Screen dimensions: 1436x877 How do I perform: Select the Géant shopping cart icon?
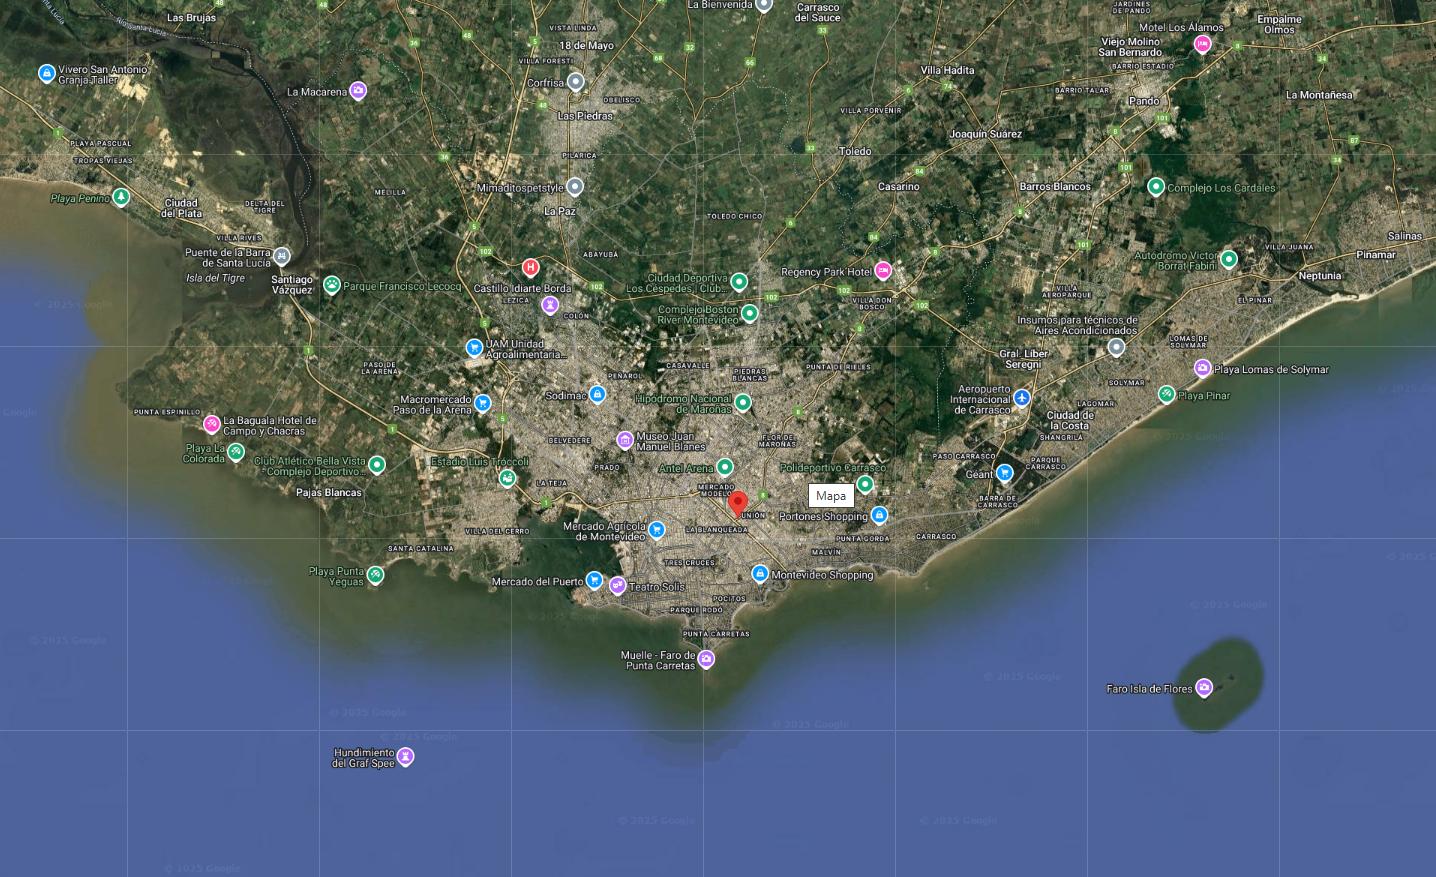[1005, 472]
